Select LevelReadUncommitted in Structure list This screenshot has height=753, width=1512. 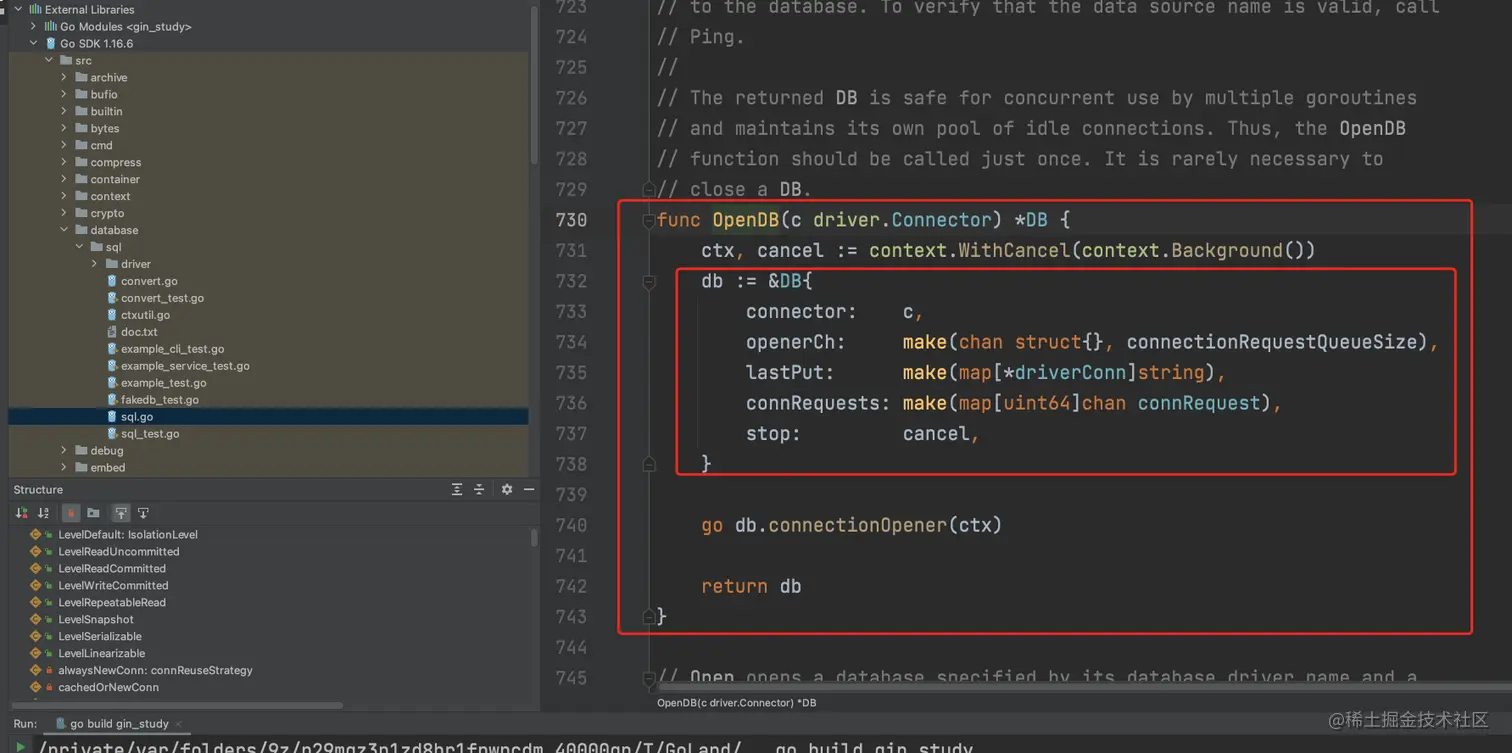click(119, 552)
